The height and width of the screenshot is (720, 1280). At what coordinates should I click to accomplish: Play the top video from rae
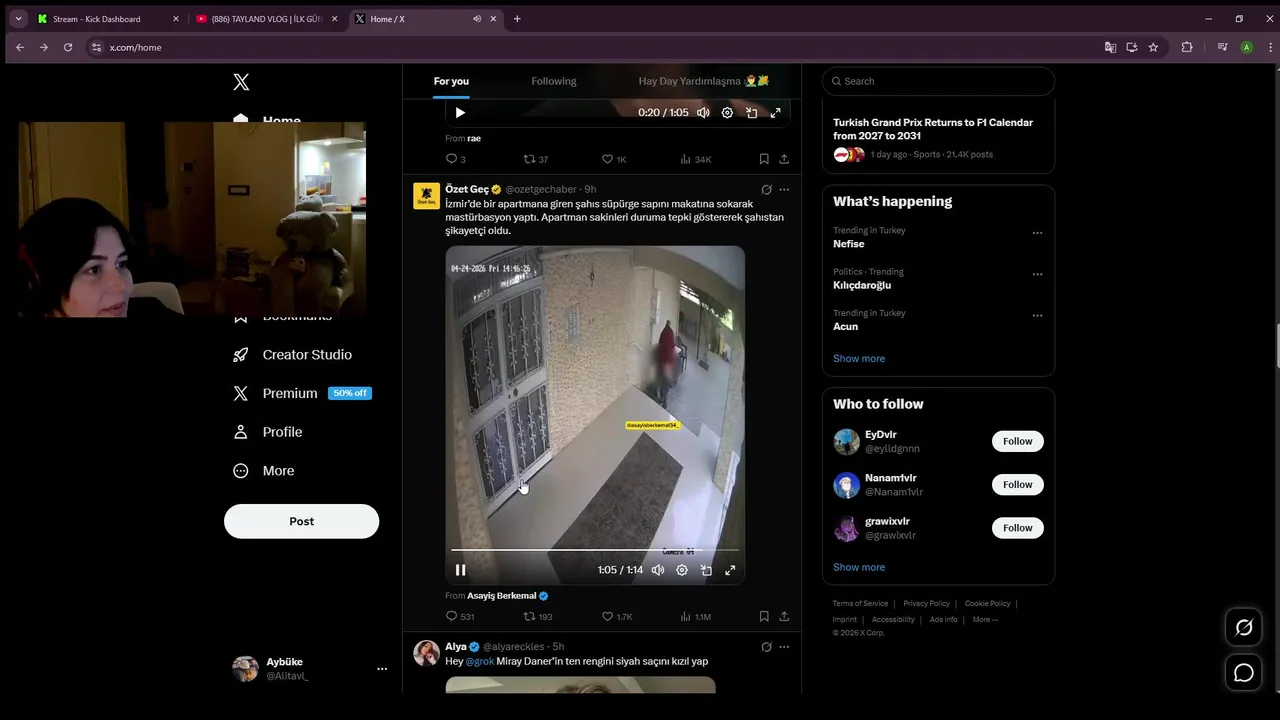pos(460,113)
